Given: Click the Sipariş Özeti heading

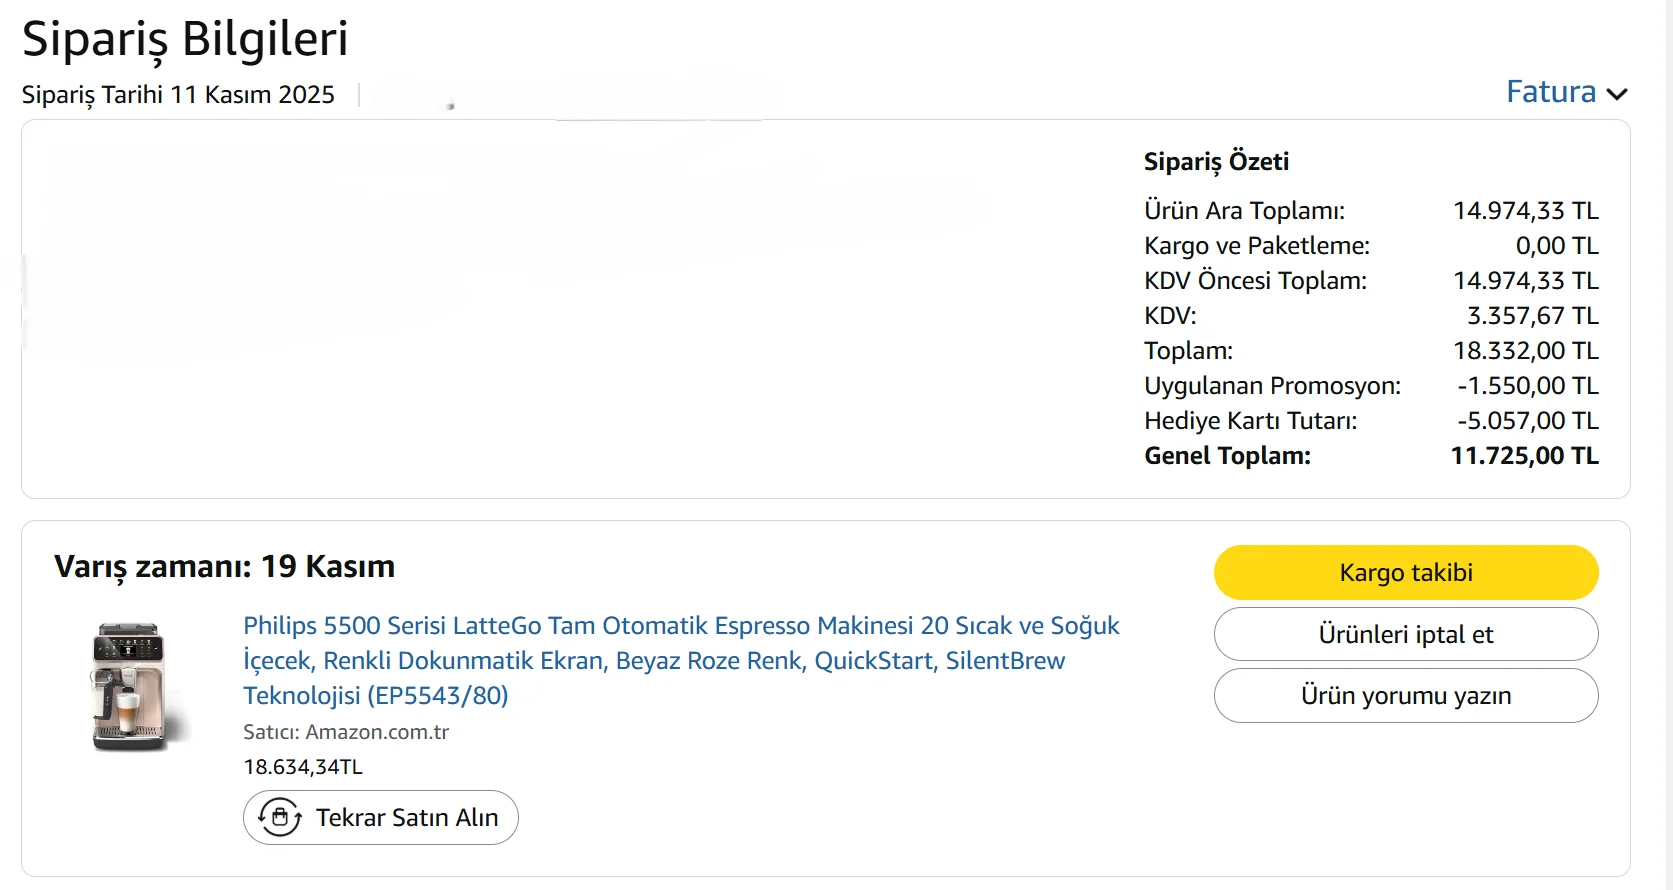Looking at the screenshot, I should coord(1216,162).
